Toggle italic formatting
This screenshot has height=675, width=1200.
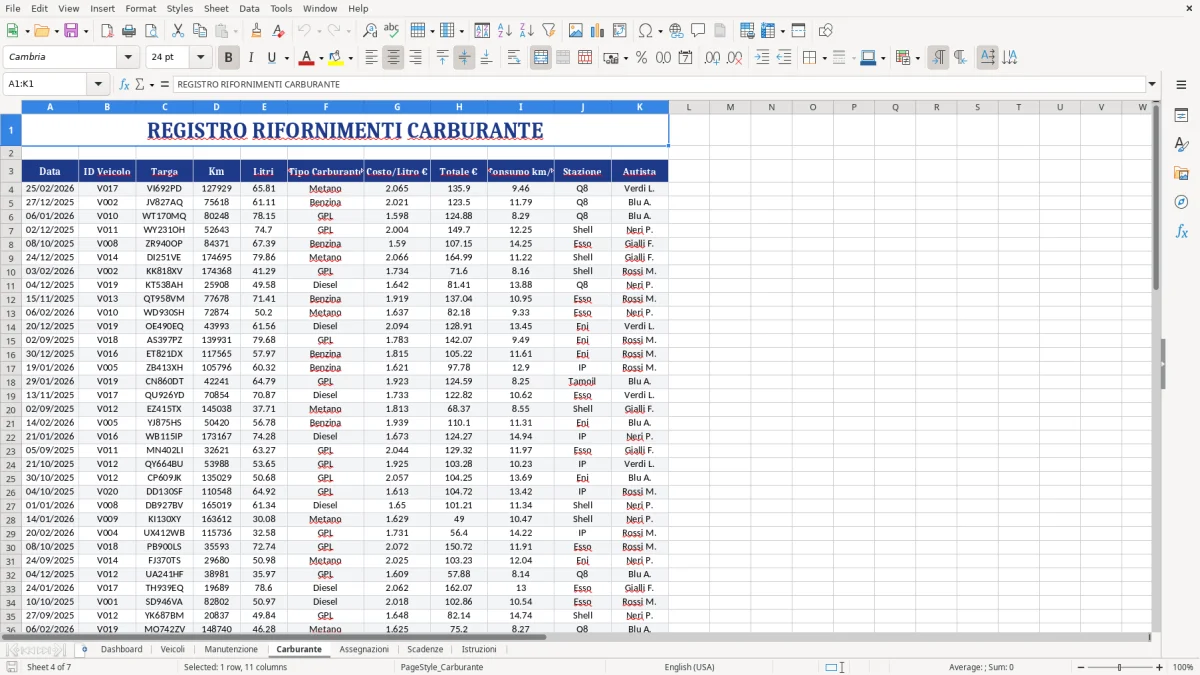[x=251, y=57]
